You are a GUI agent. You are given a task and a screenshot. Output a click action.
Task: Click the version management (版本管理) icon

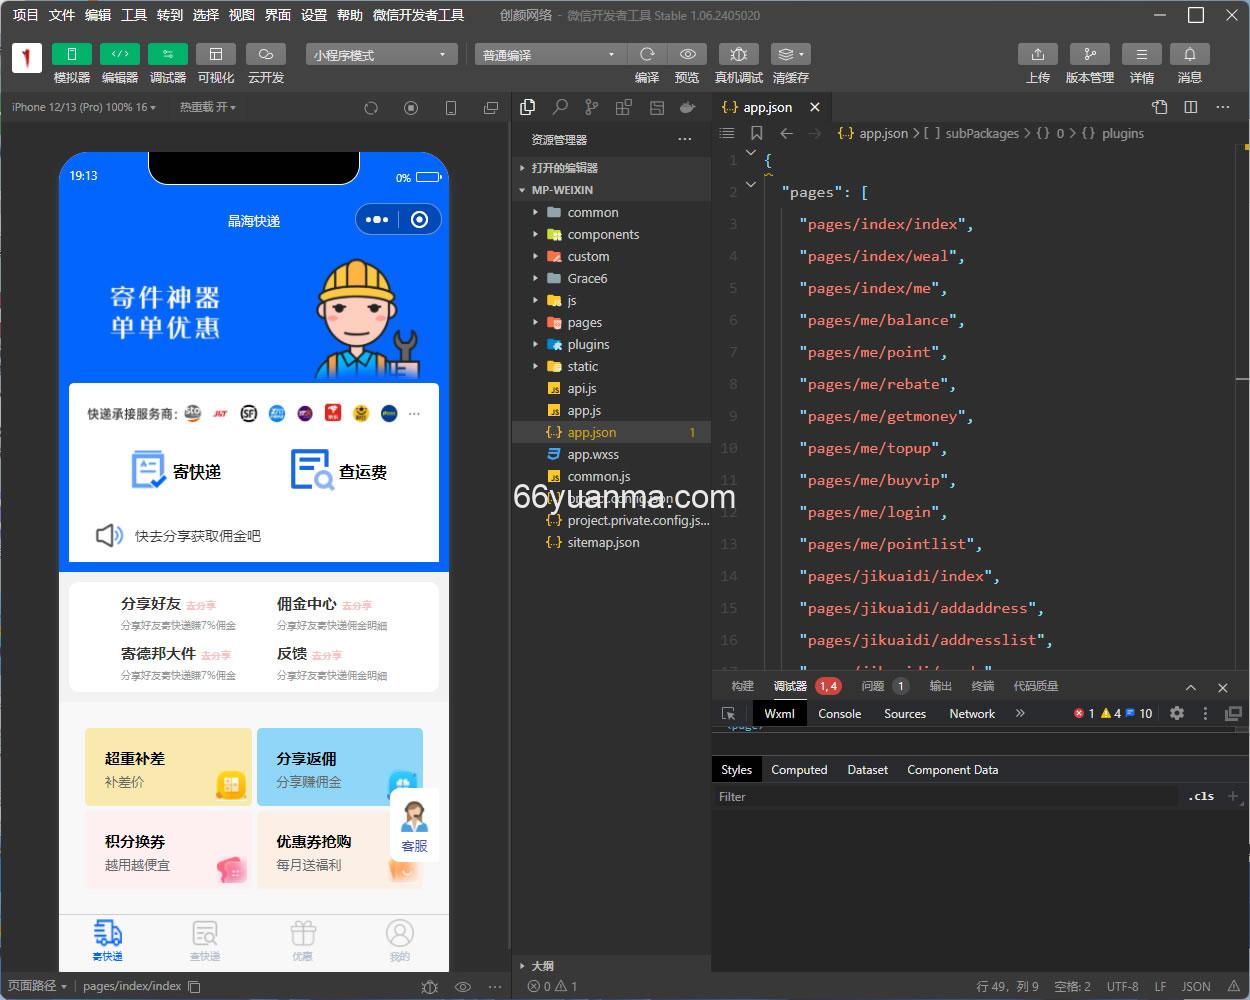[x=1089, y=54]
